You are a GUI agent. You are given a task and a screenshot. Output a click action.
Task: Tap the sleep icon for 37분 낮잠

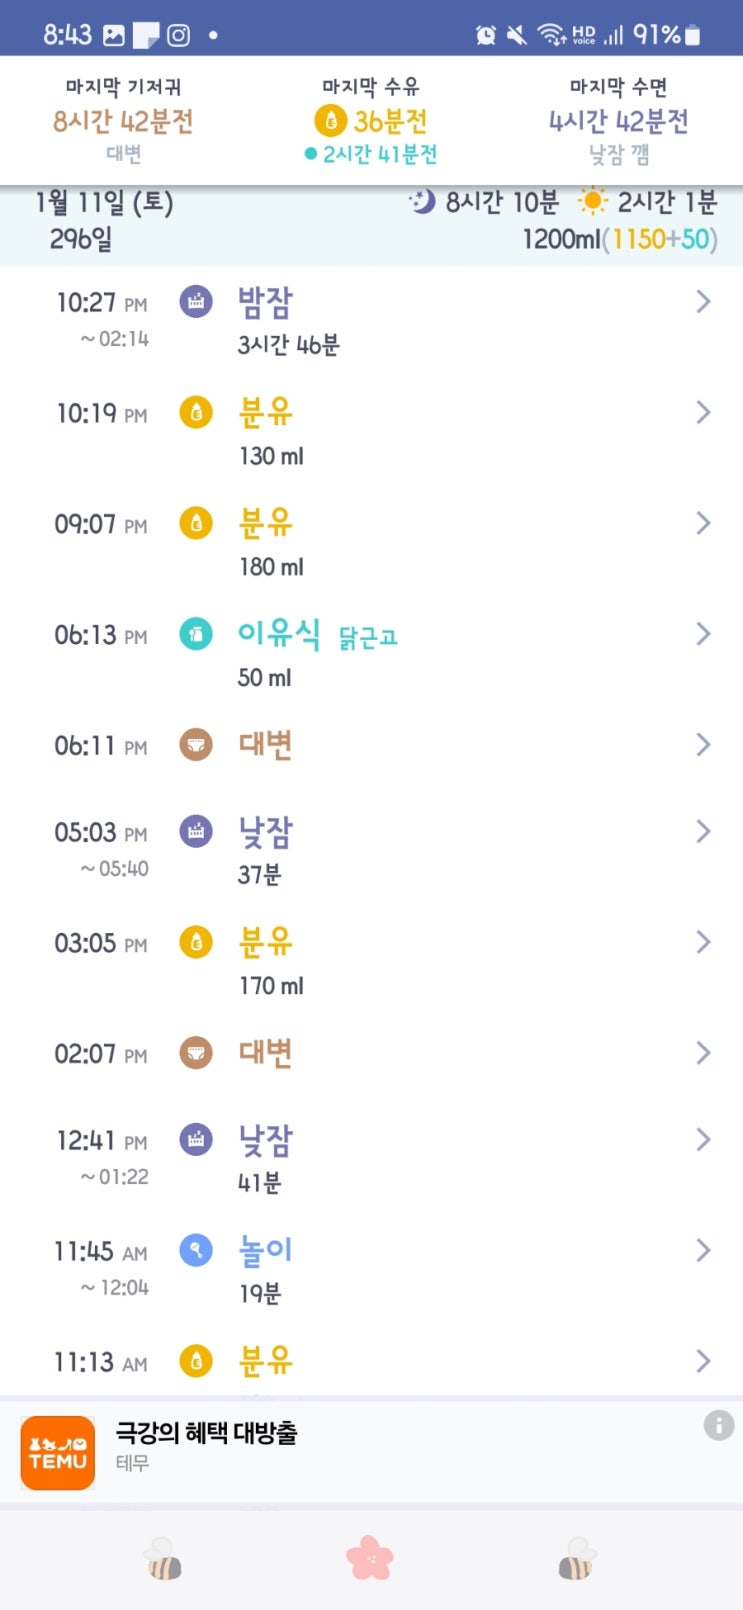(196, 831)
